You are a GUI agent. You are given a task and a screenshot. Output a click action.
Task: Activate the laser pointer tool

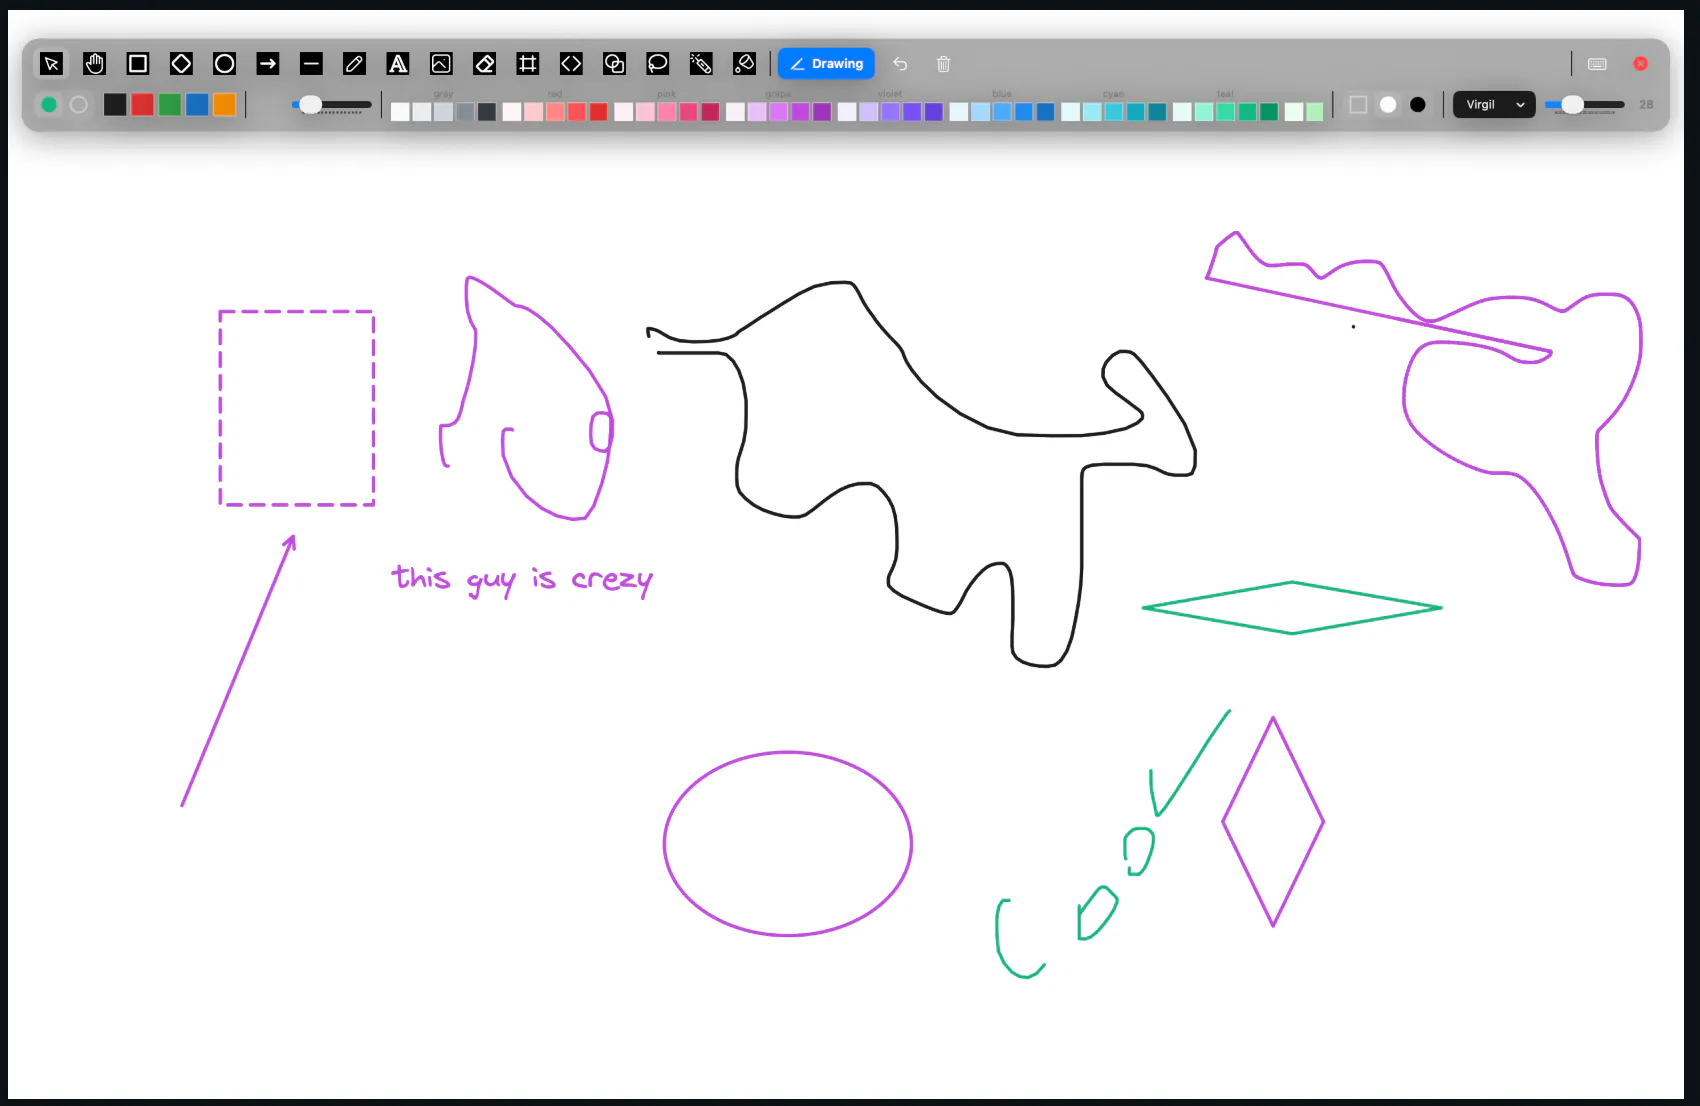pyautogui.click(x=701, y=64)
